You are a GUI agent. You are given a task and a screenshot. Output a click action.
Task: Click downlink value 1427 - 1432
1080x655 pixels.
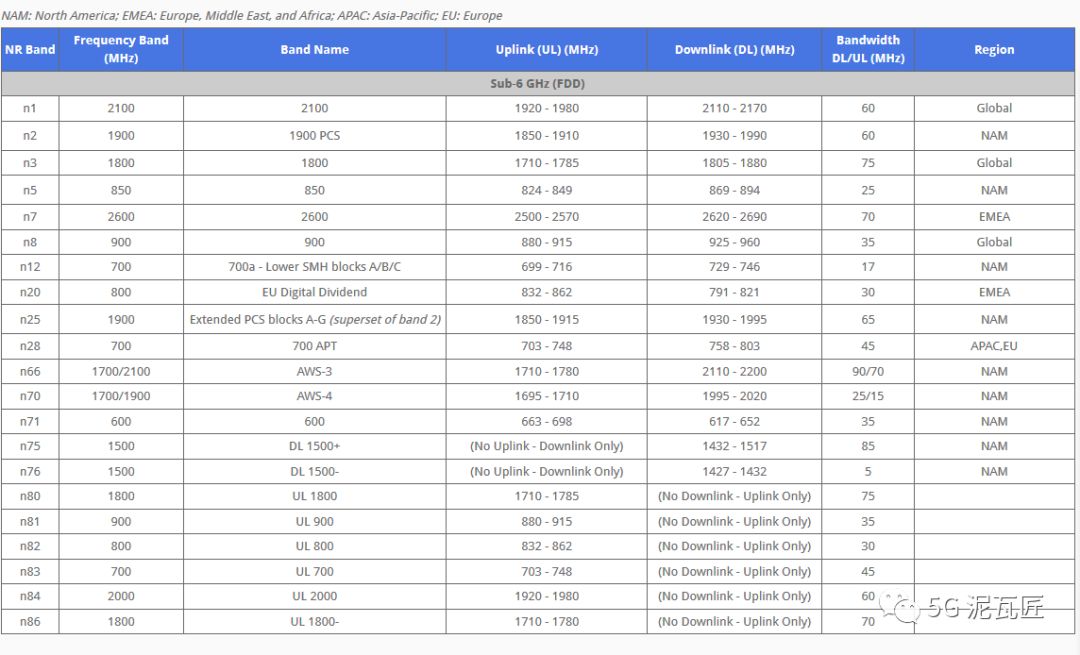(734, 472)
